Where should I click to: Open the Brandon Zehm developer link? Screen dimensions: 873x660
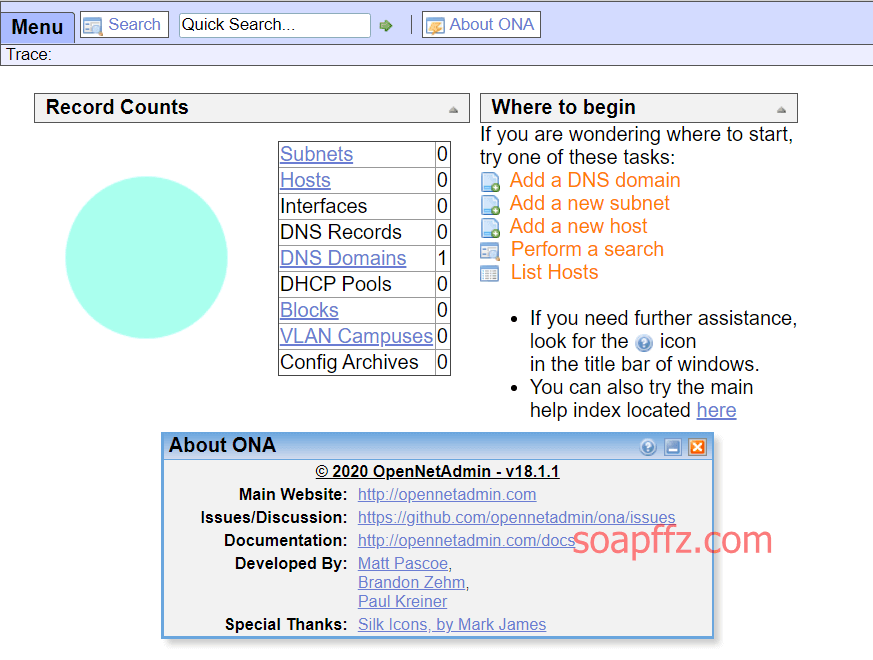point(411,583)
